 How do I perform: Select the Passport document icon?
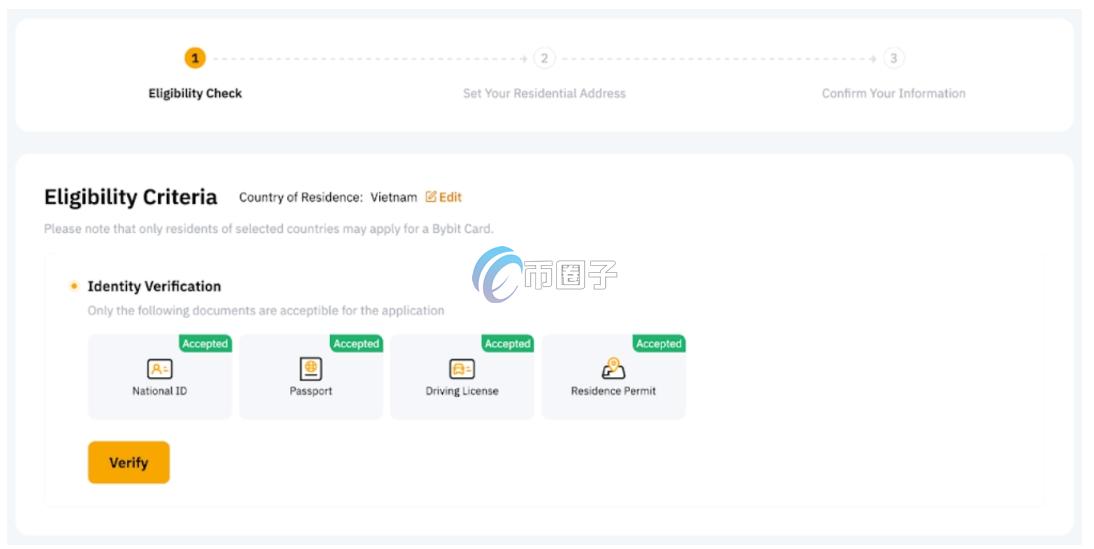[310, 368]
